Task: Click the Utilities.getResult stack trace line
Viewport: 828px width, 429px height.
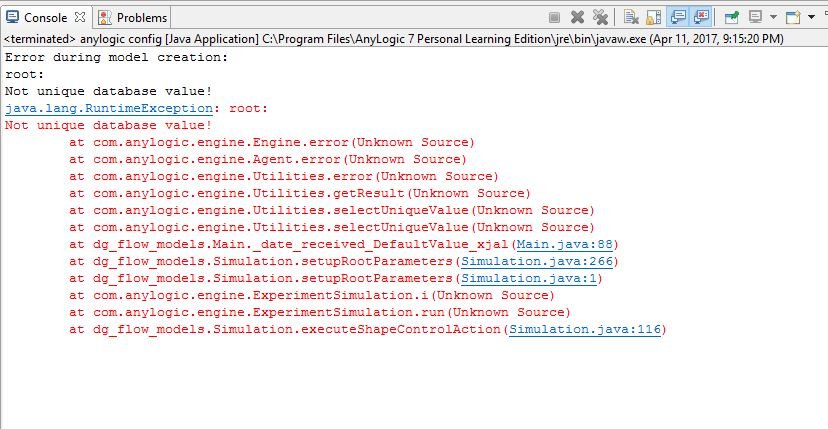Action: point(299,193)
